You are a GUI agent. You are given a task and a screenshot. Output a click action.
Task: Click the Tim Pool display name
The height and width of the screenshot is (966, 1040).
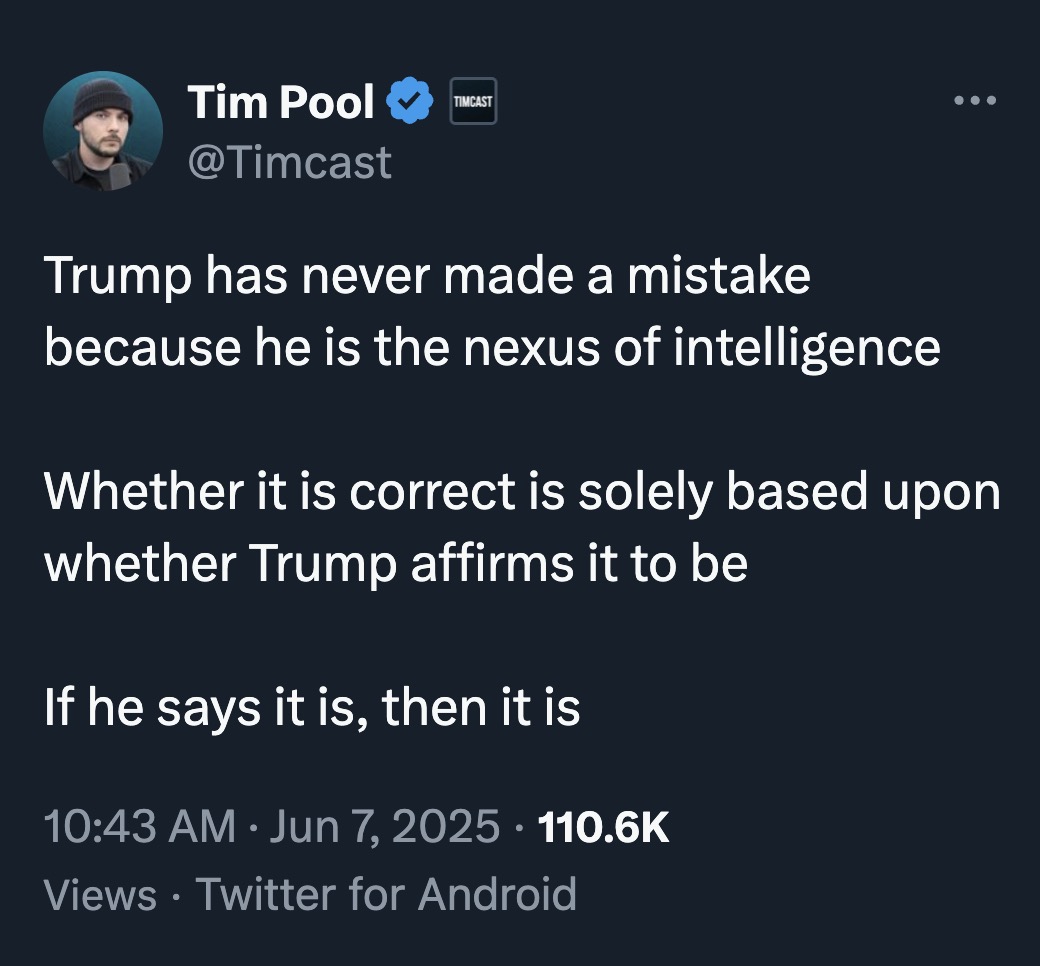(x=280, y=101)
